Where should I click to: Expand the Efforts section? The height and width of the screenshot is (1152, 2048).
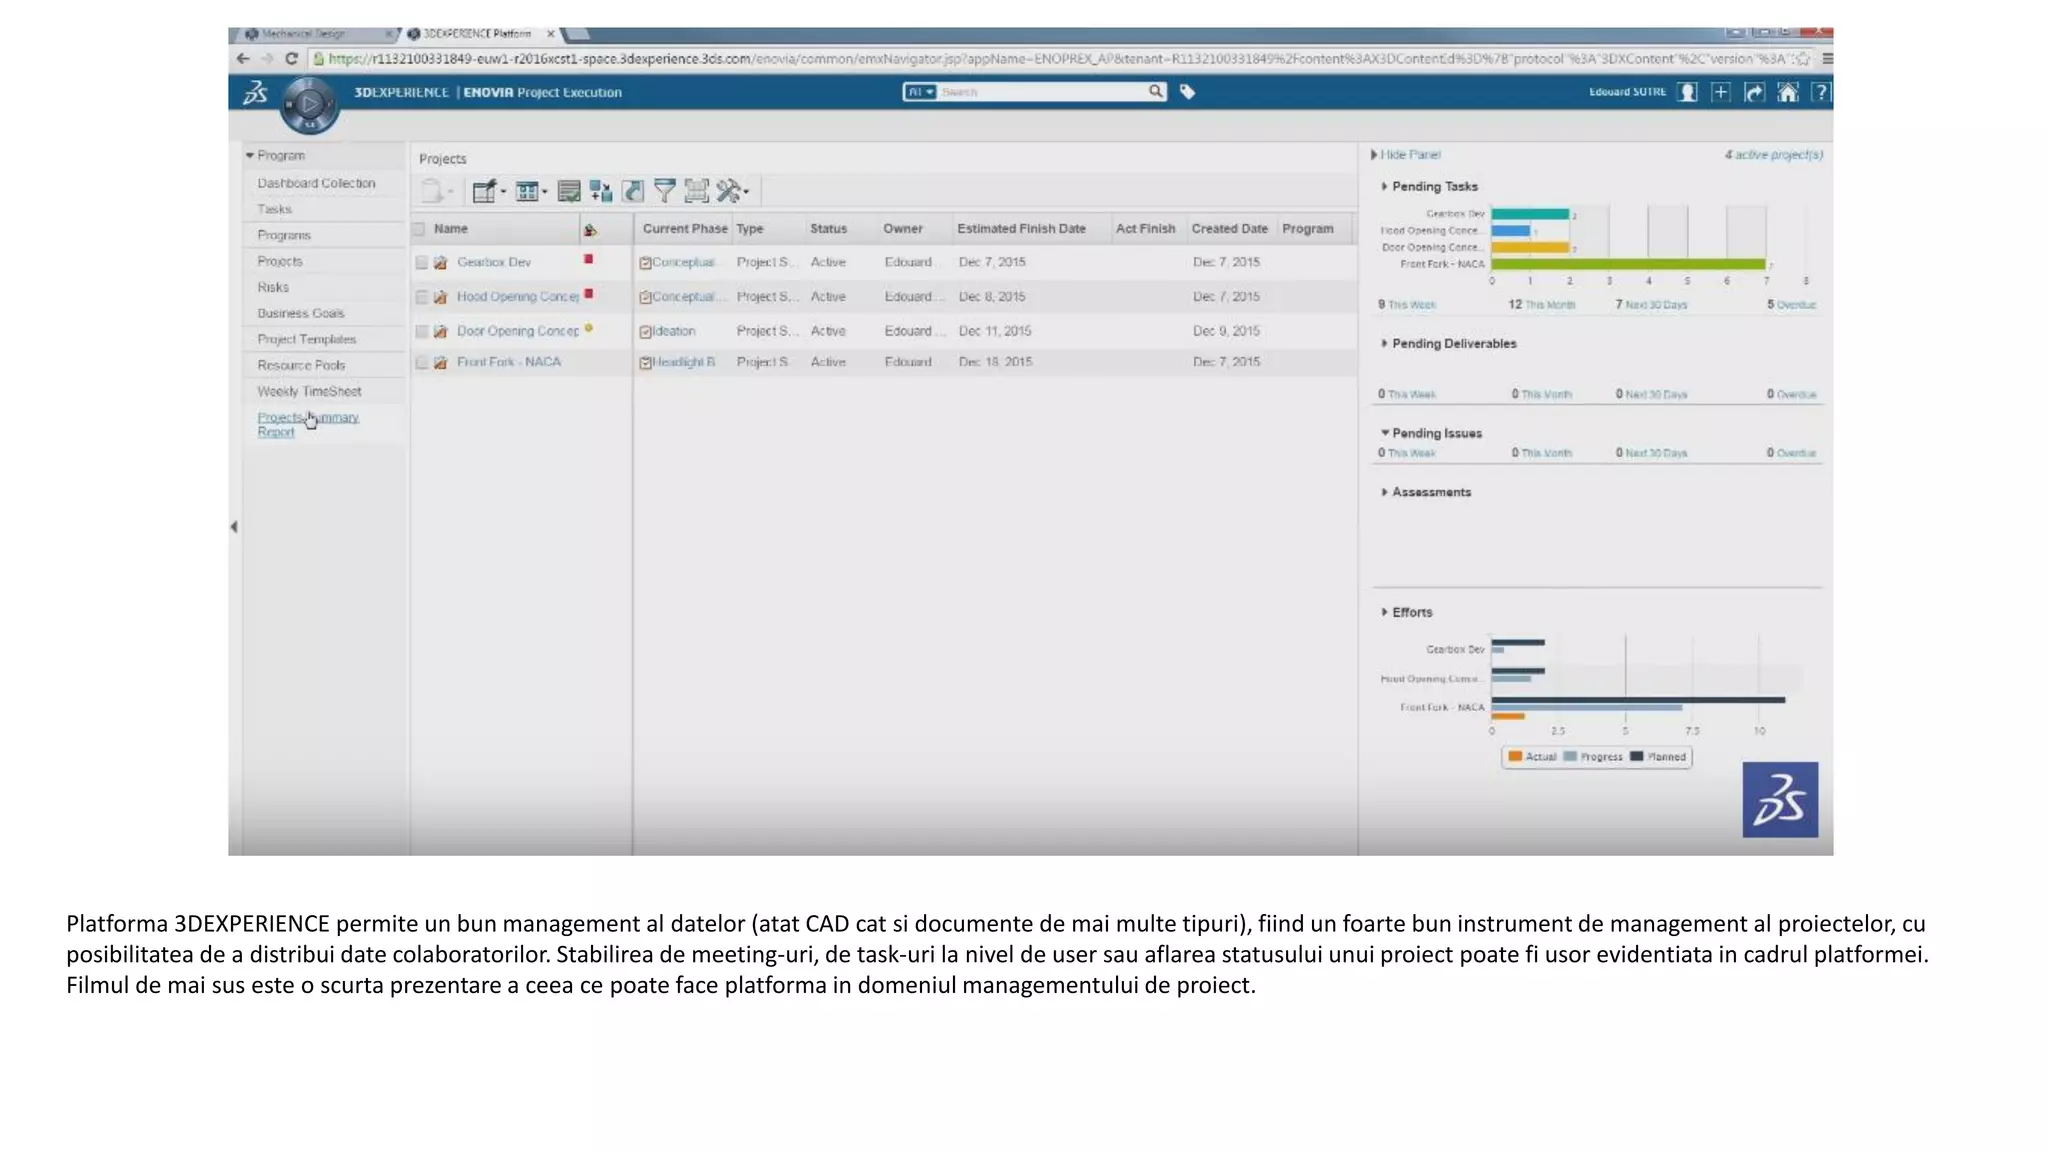point(1384,612)
